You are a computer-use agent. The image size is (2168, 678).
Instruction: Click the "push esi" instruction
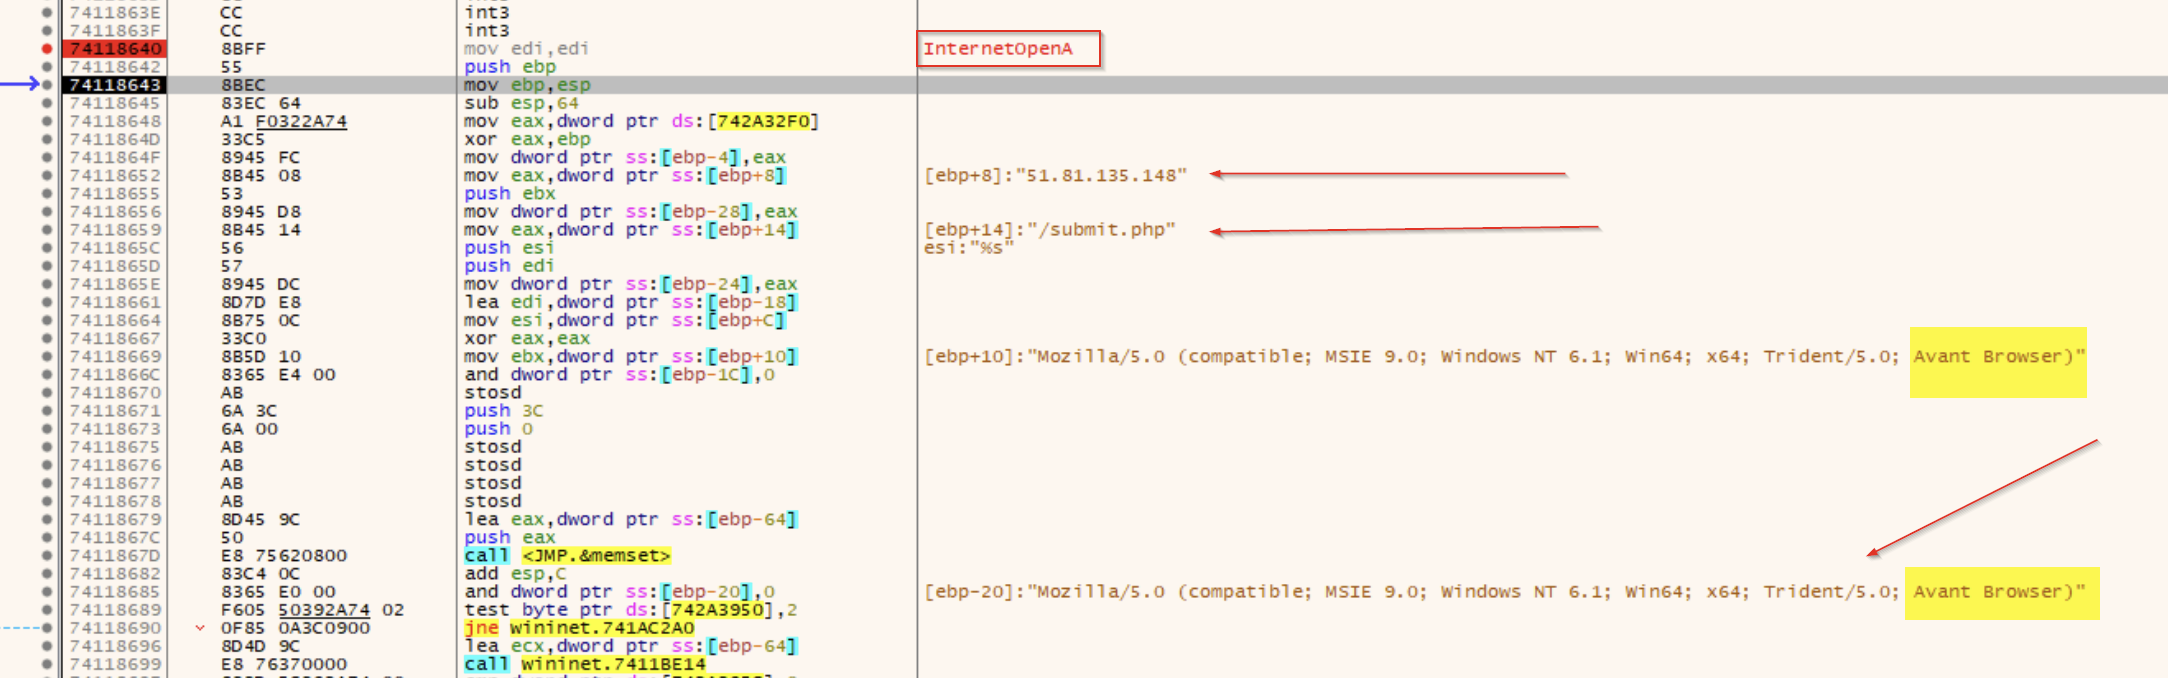[x=509, y=247]
